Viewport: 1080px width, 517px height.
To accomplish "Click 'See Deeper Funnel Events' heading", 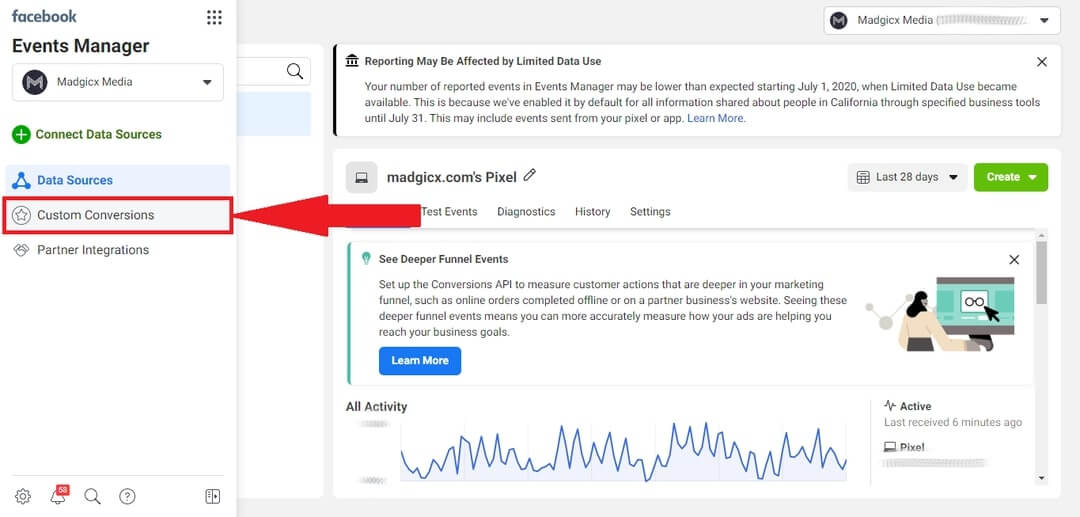I will click(x=444, y=260).
